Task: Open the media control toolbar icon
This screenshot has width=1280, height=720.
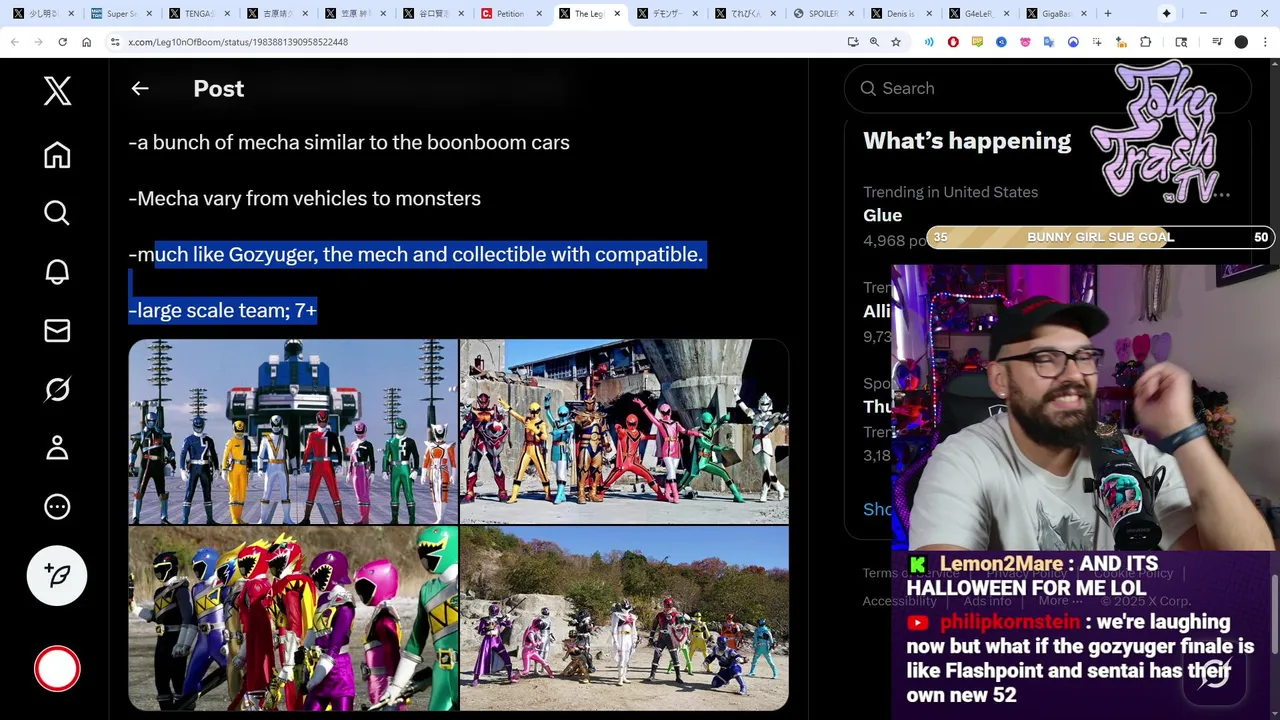Action: coord(1217,42)
